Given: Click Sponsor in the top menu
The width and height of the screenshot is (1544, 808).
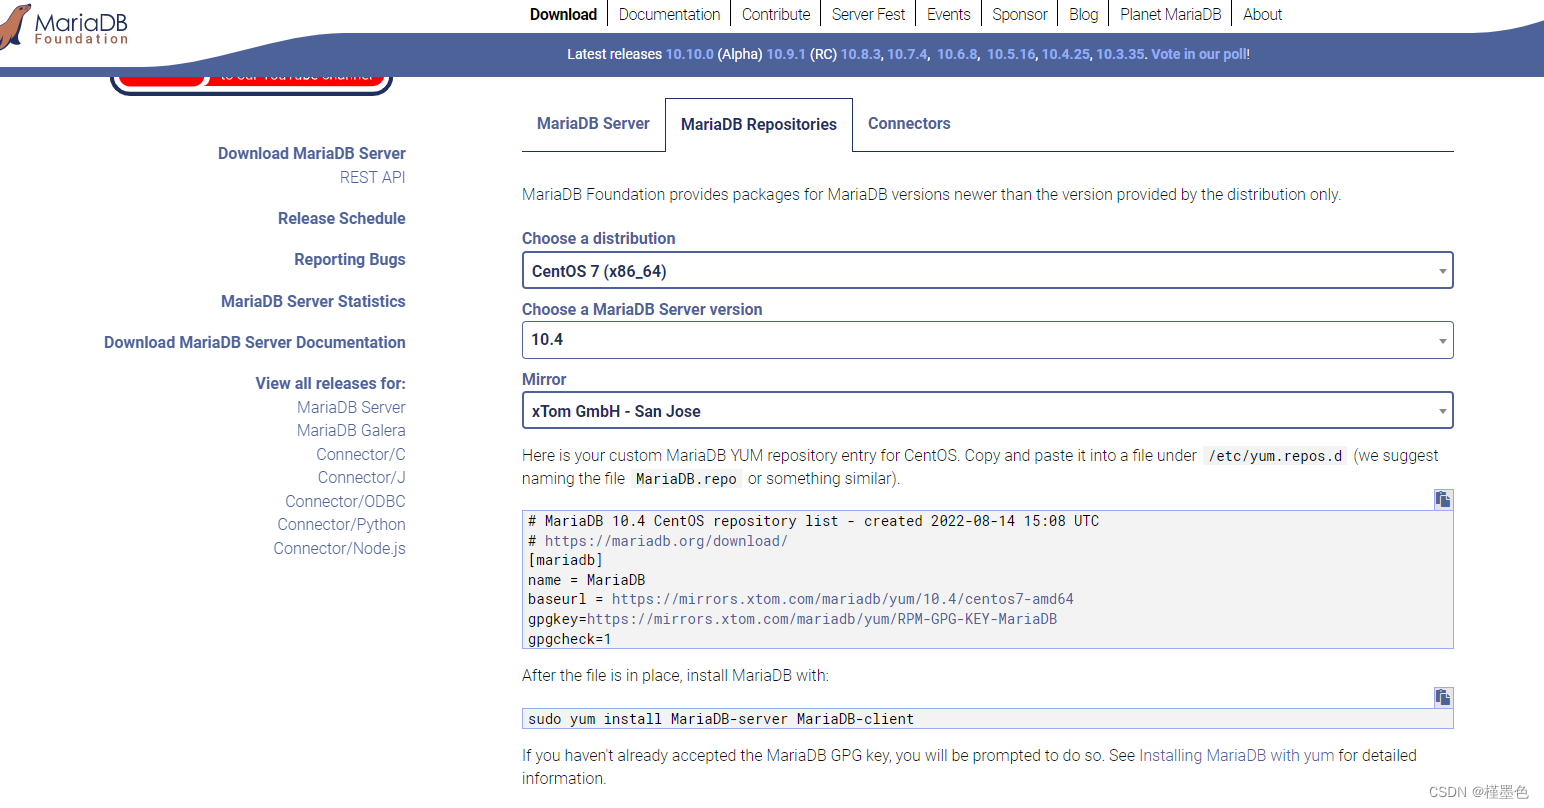Looking at the screenshot, I should 1019,14.
